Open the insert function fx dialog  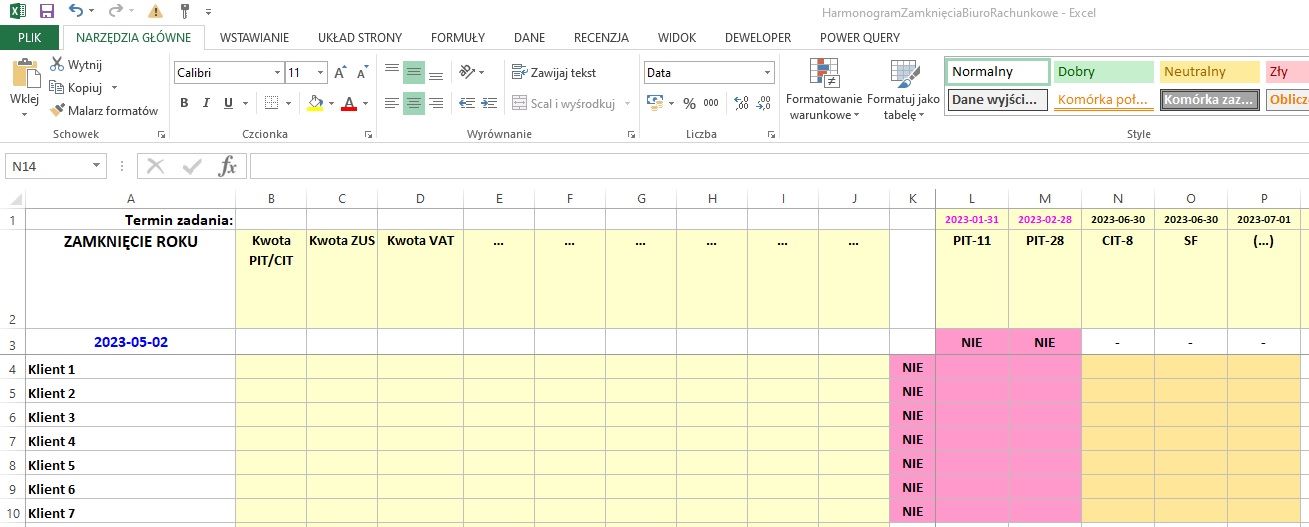click(228, 166)
